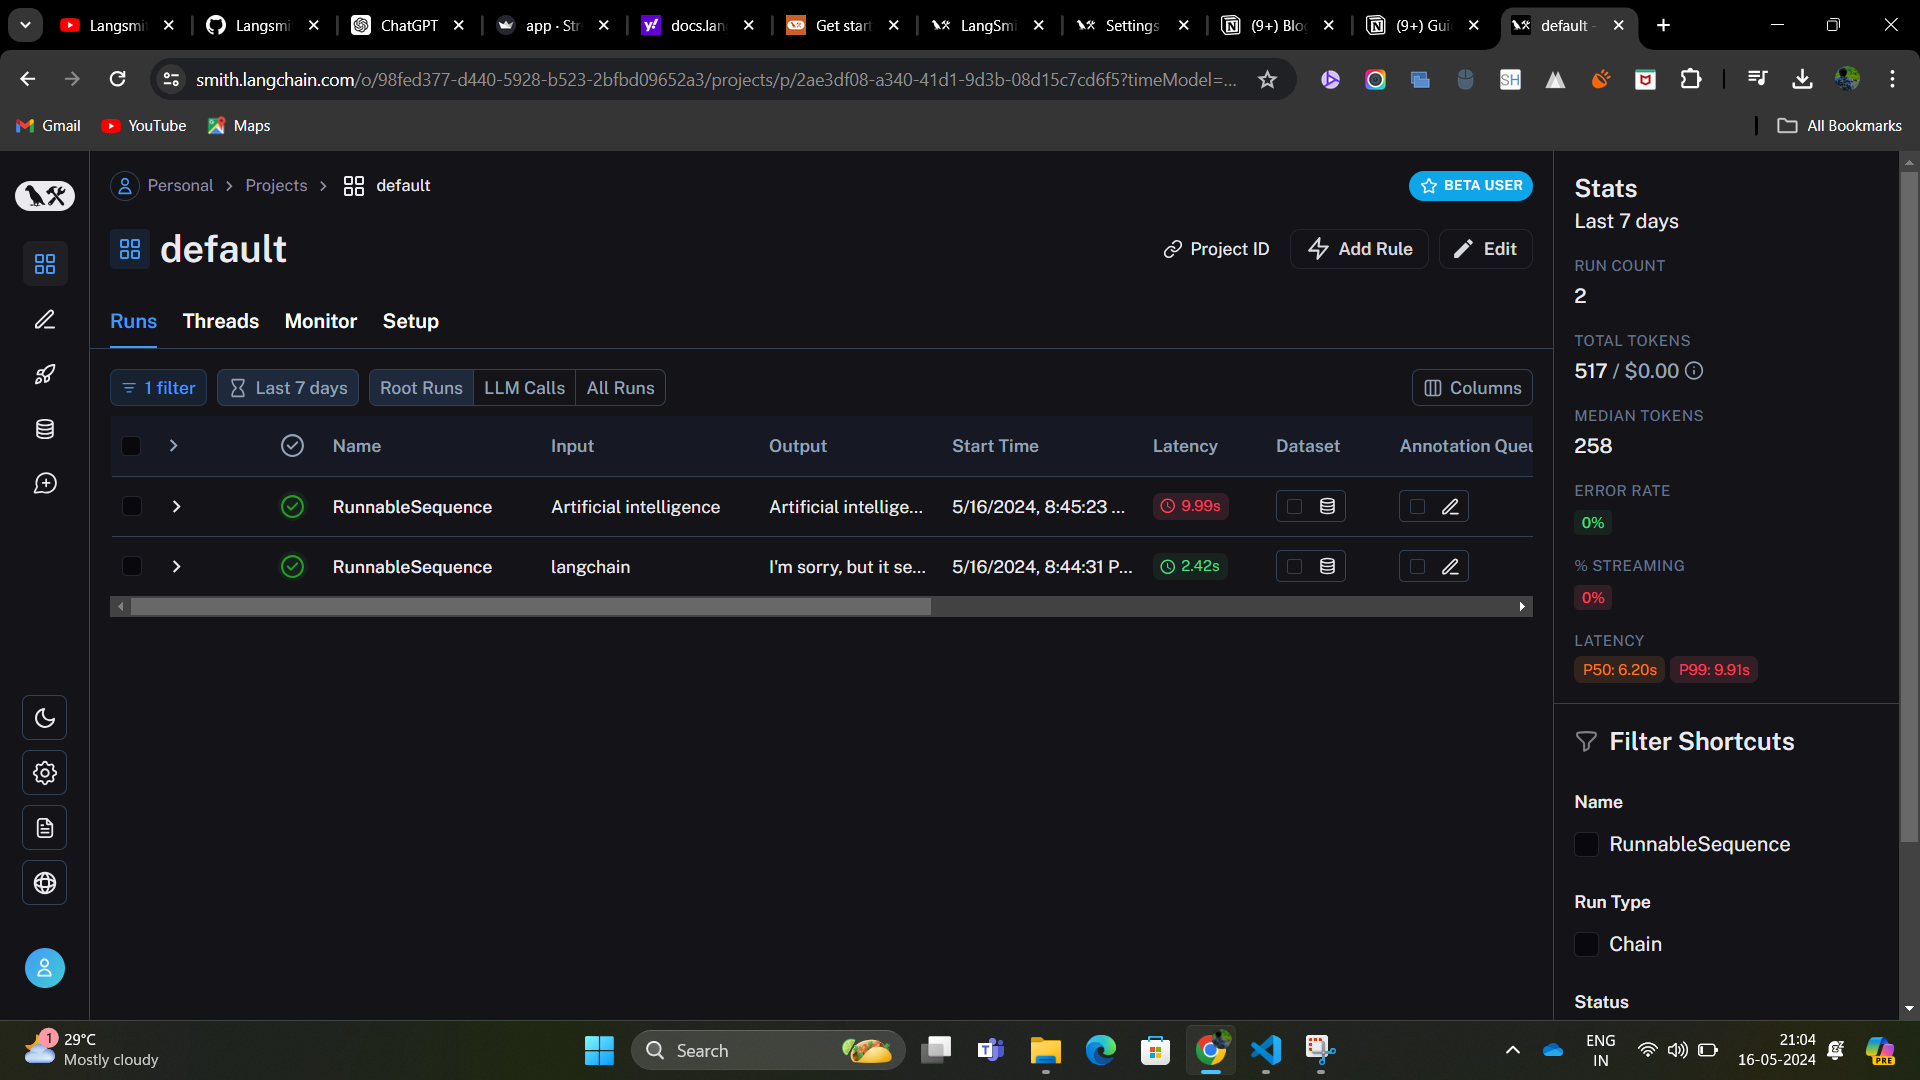Open the Last 7 days time range dropdown
Screen dimensions: 1920x1080
[x=288, y=388]
